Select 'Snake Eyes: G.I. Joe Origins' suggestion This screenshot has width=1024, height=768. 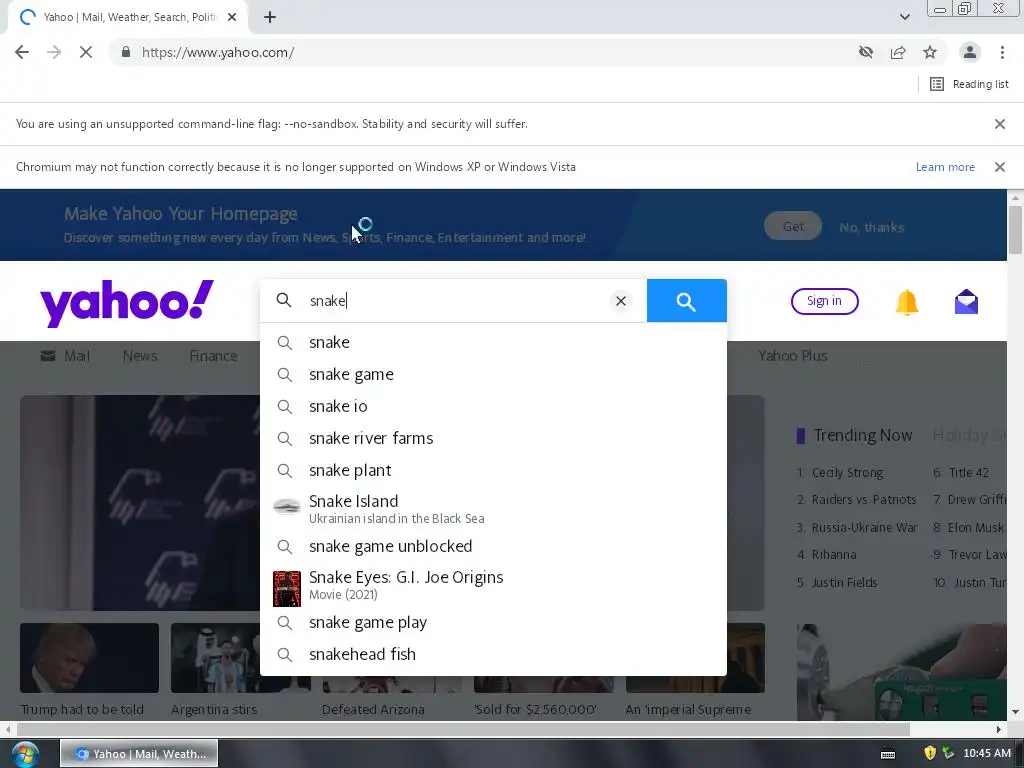click(x=493, y=585)
